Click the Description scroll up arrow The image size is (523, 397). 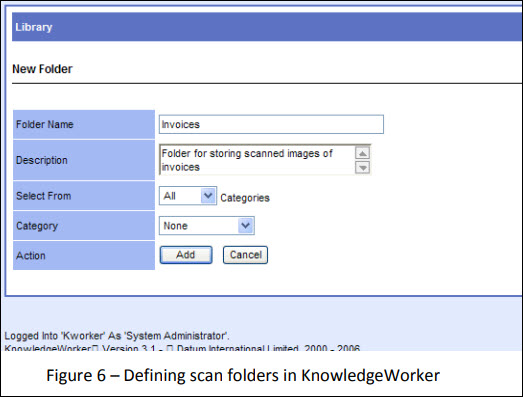click(363, 153)
